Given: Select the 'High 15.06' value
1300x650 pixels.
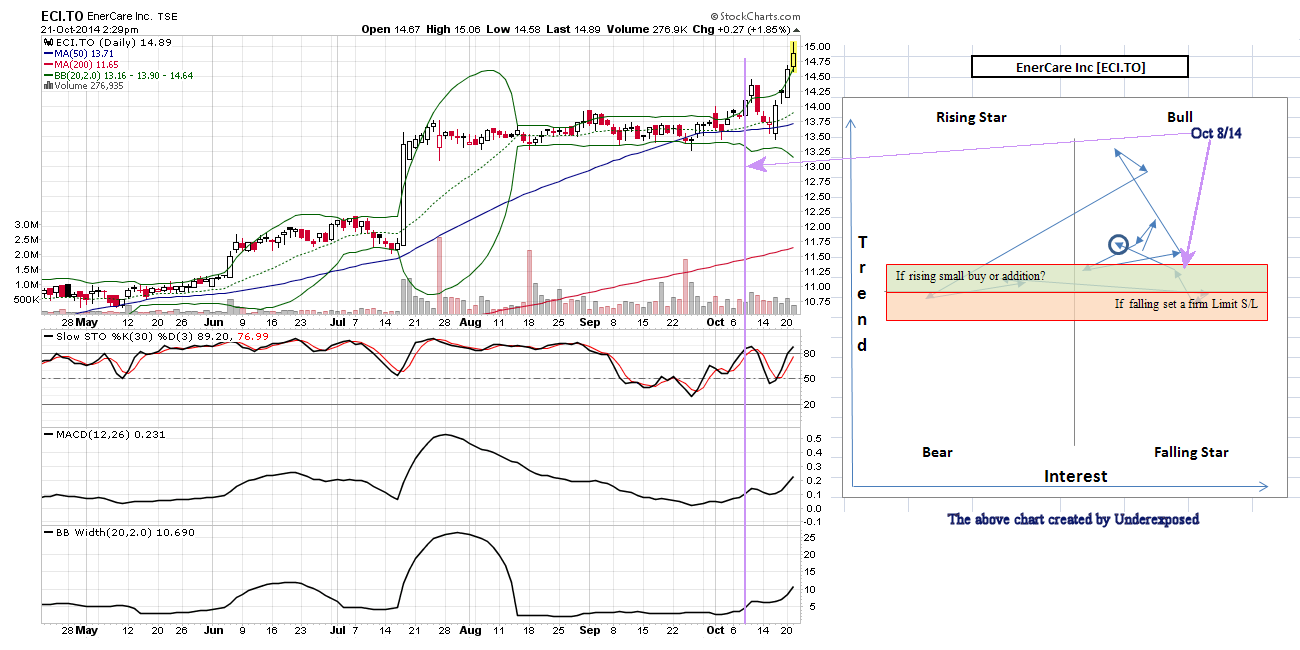Looking at the screenshot, I should click(x=453, y=30).
